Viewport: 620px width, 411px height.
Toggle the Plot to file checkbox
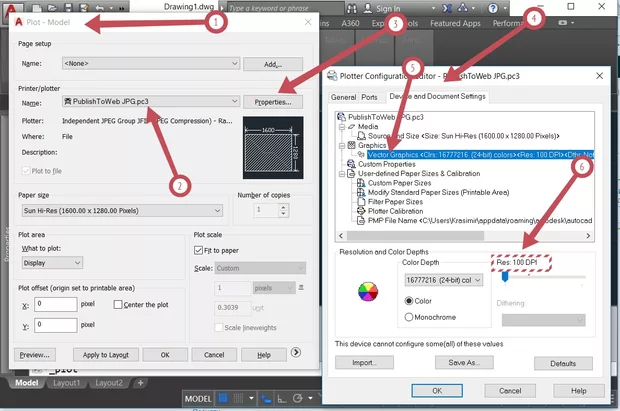(x=26, y=170)
